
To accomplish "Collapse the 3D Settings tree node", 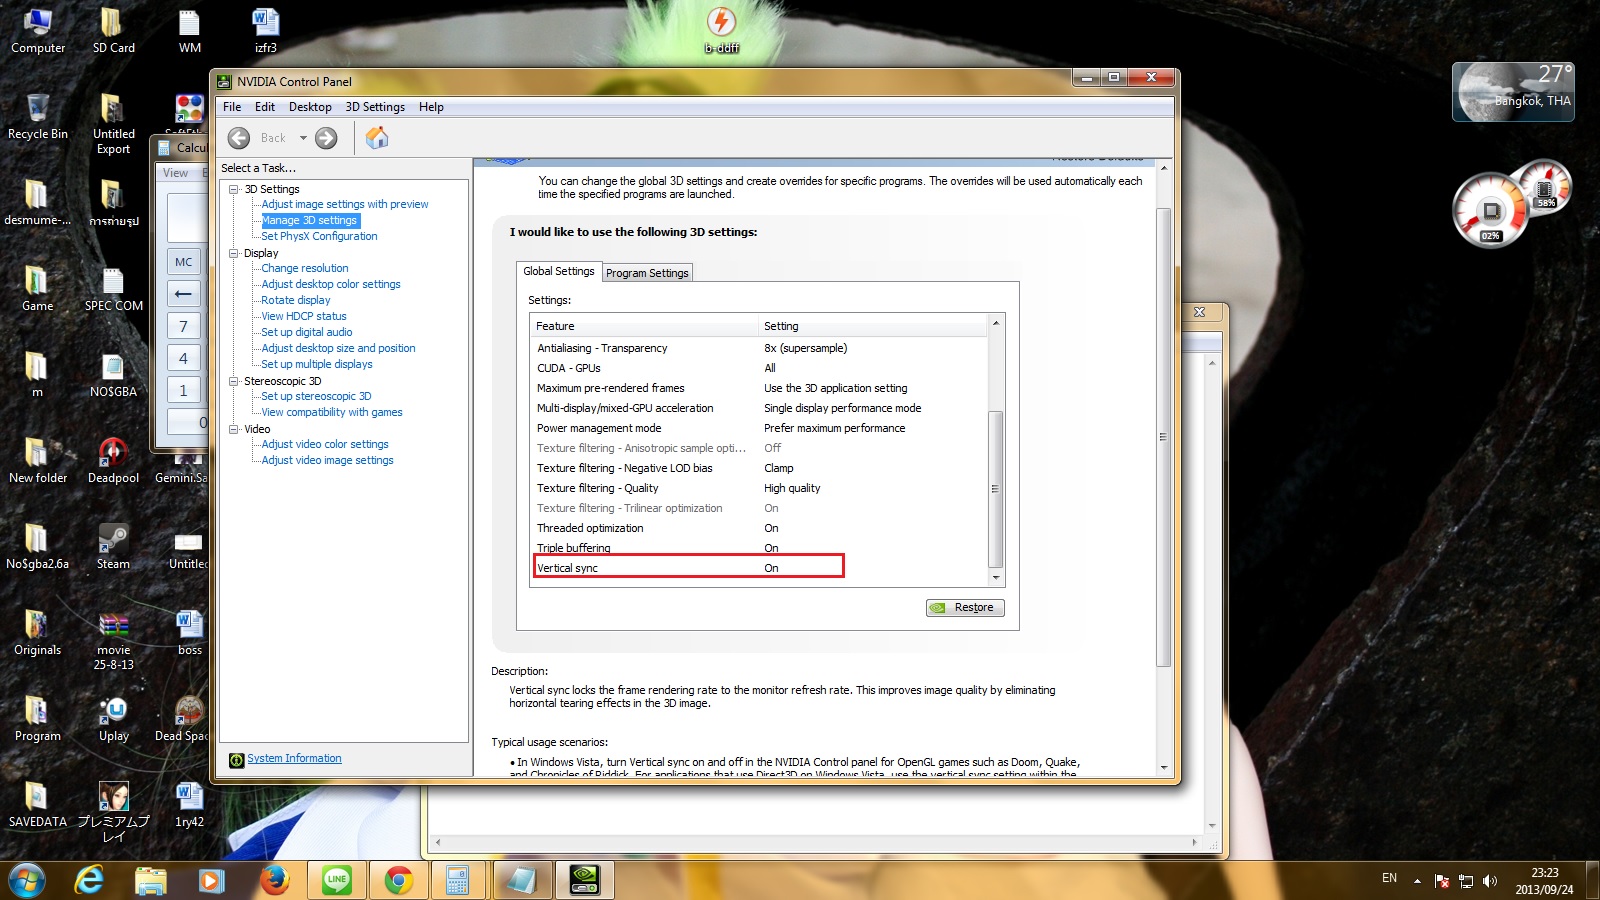I will [234, 189].
